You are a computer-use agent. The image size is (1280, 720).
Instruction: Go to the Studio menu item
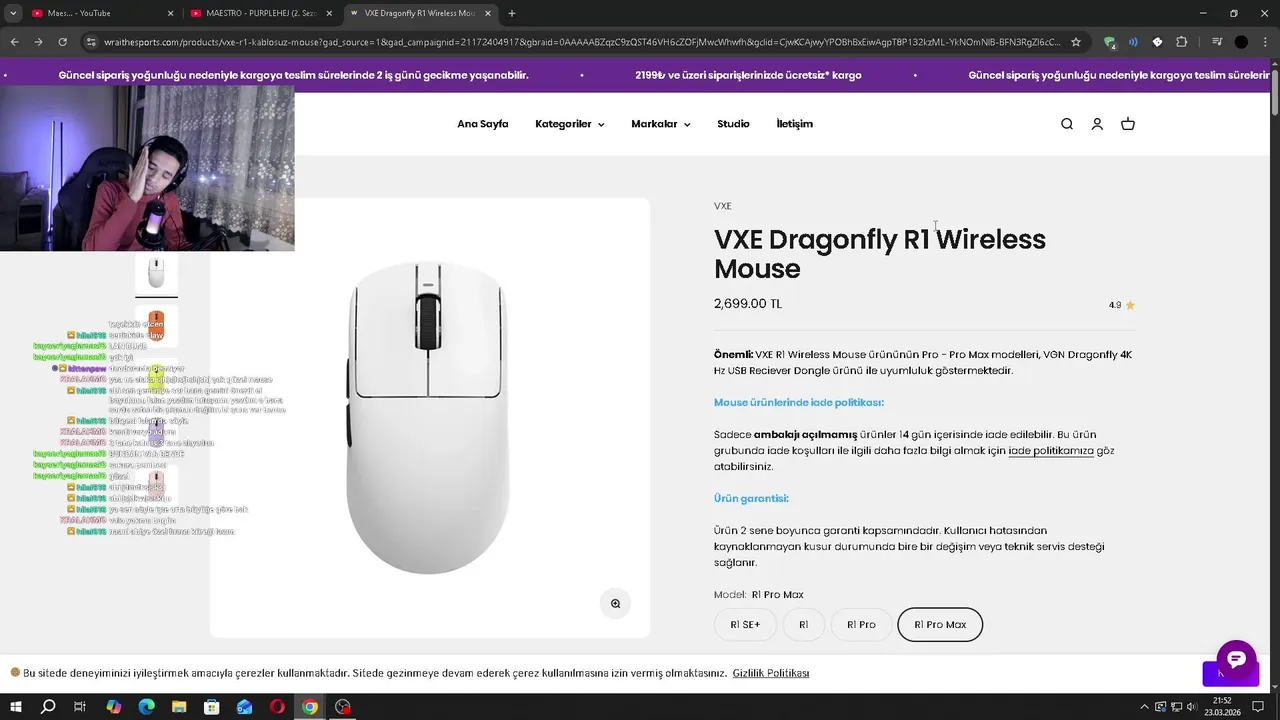[x=733, y=124]
